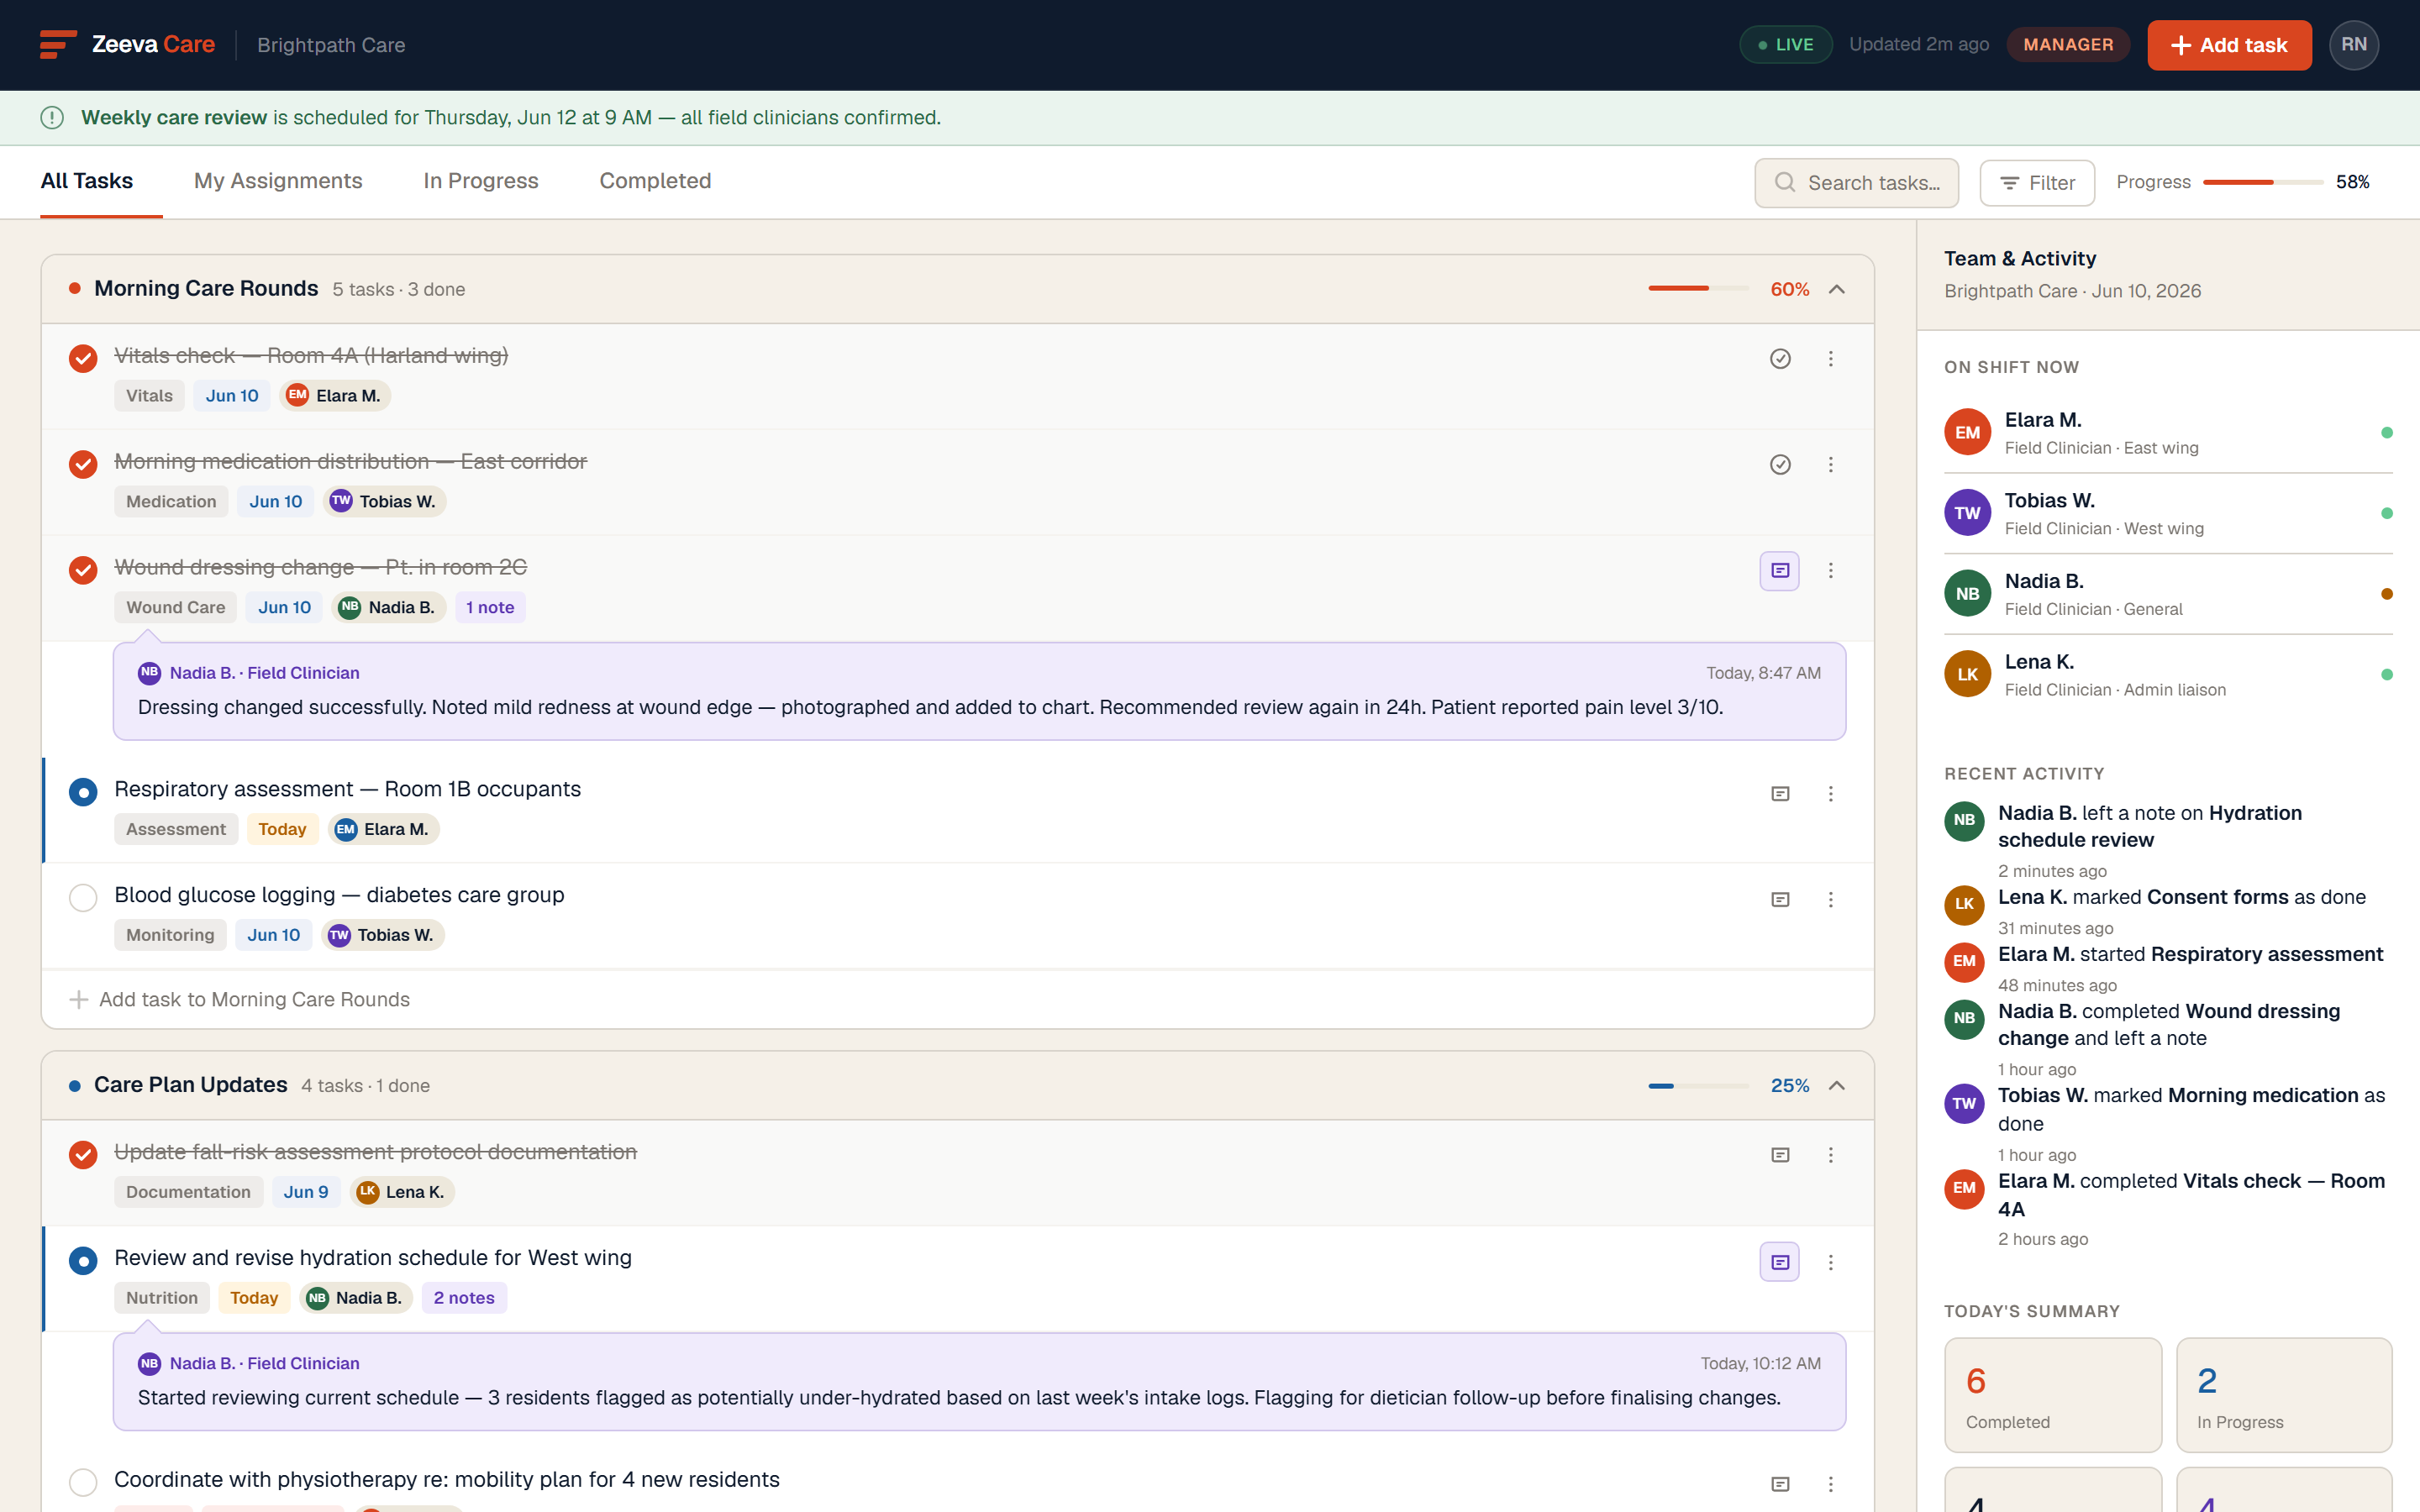Click the Completed summary card showing 6
The height and width of the screenshot is (1512, 2420).
click(x=2053, y=1396)
